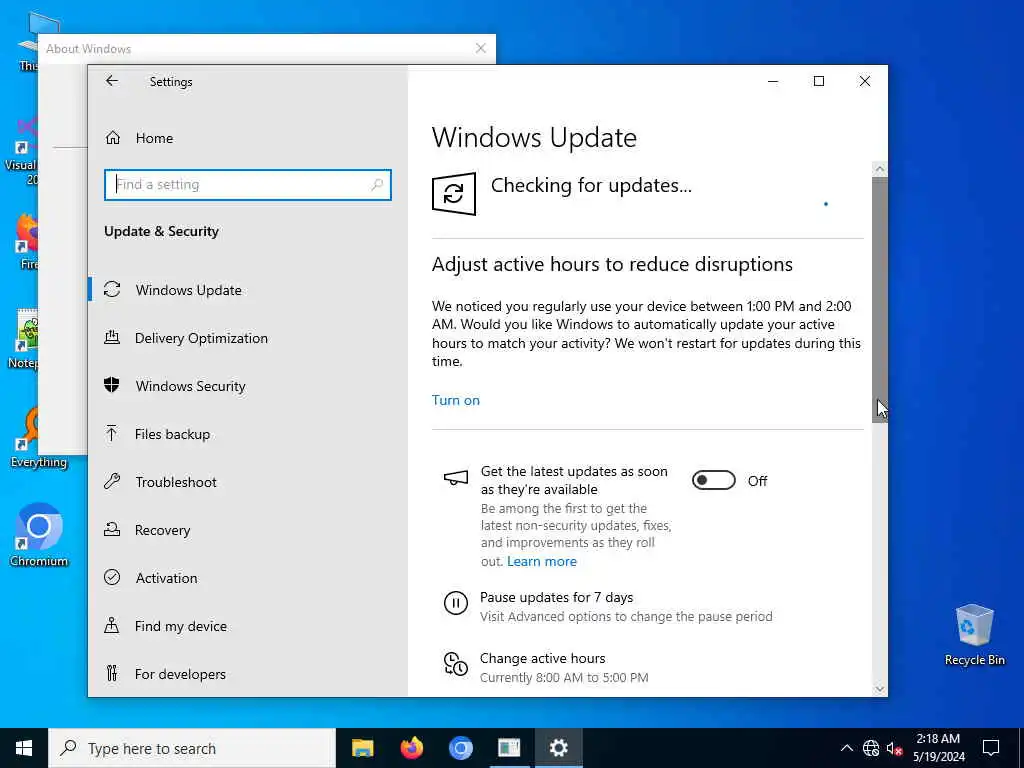Click the Find my device icon
Viewport: 1024px width, 768px height.
click(x=112, y=626)
